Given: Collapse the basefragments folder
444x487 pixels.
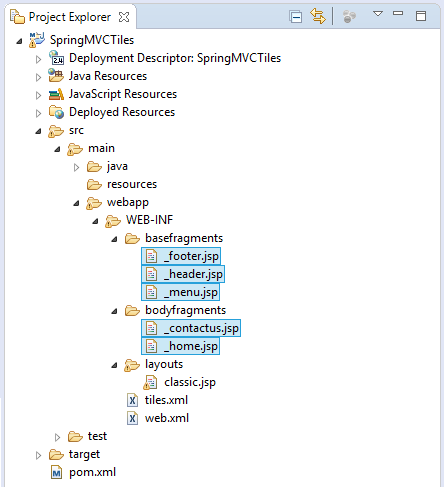Looking at the screenshot, I should [114, 239].
